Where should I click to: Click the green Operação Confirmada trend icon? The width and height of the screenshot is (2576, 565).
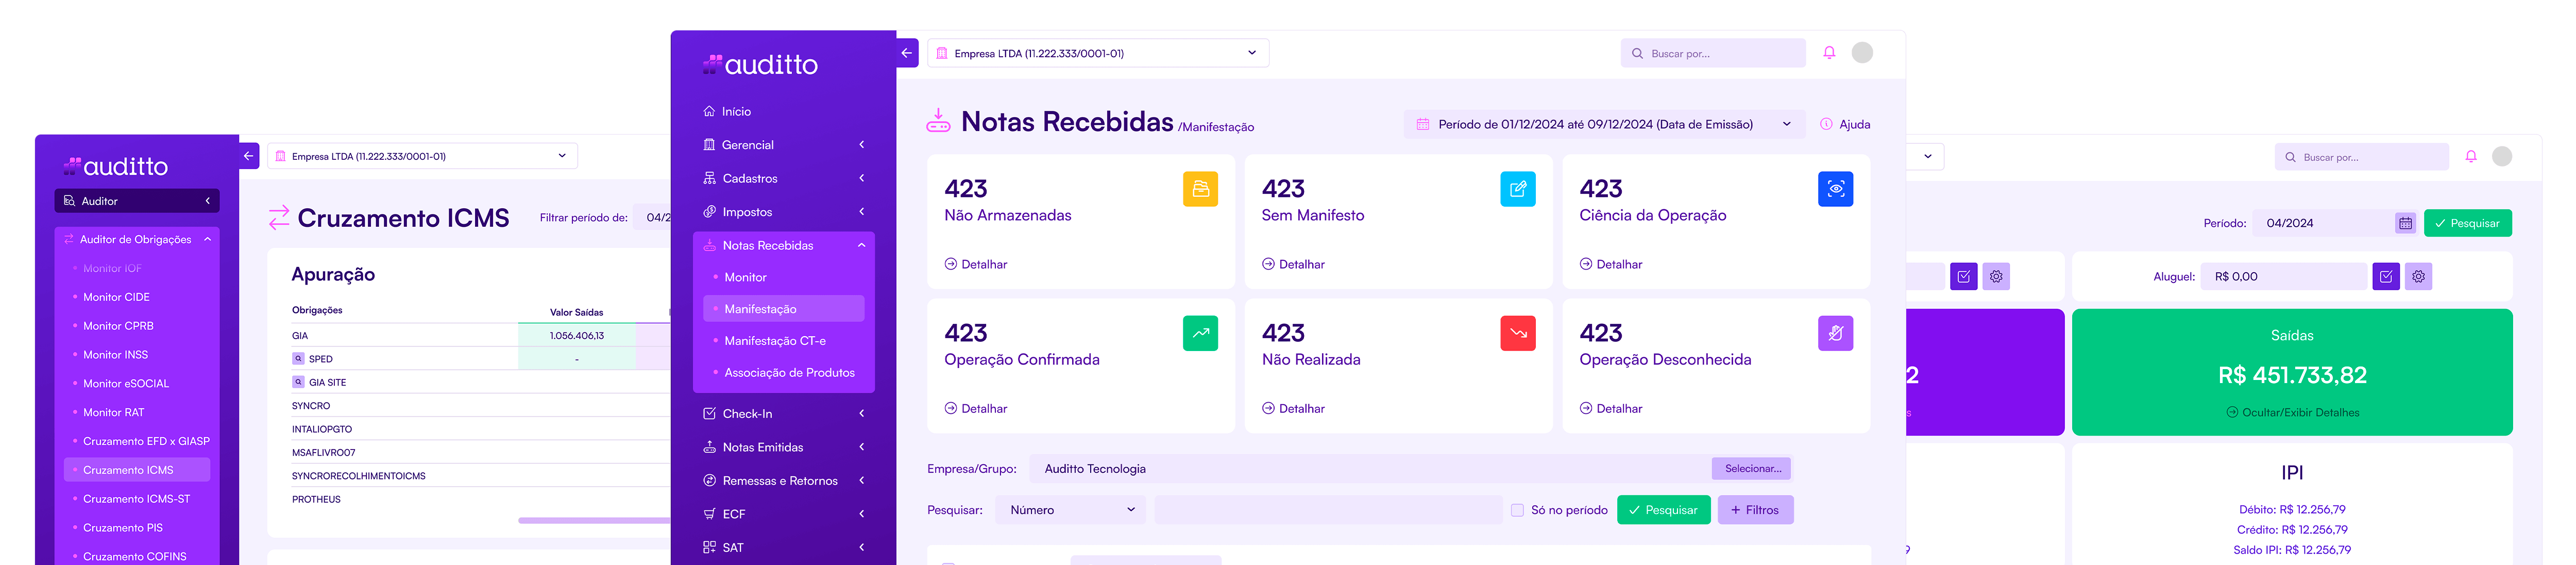[x=1200, y=333]
